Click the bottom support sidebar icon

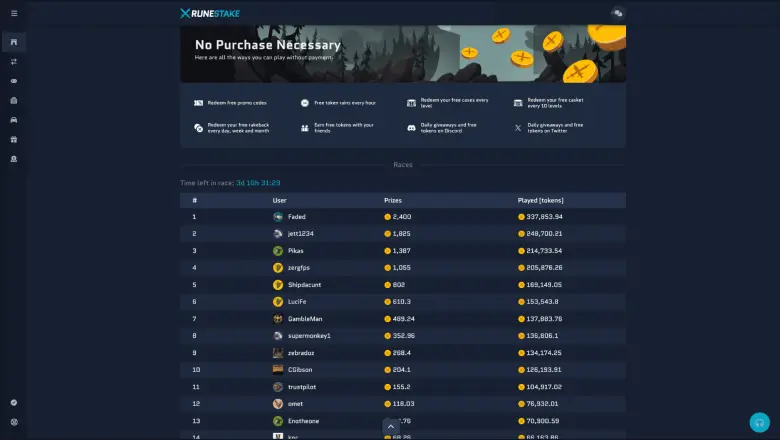click(14, 422)
